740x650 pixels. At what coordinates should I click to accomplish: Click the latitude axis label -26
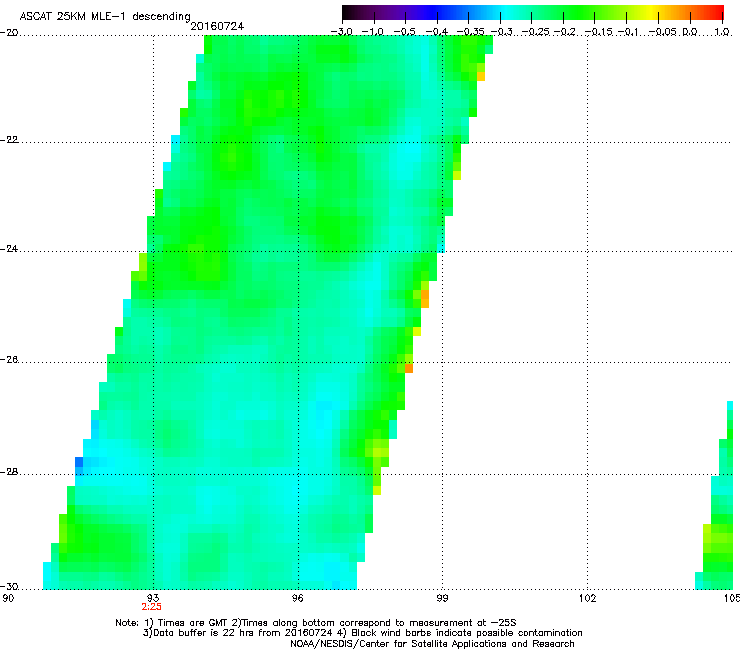coord(9,360)
